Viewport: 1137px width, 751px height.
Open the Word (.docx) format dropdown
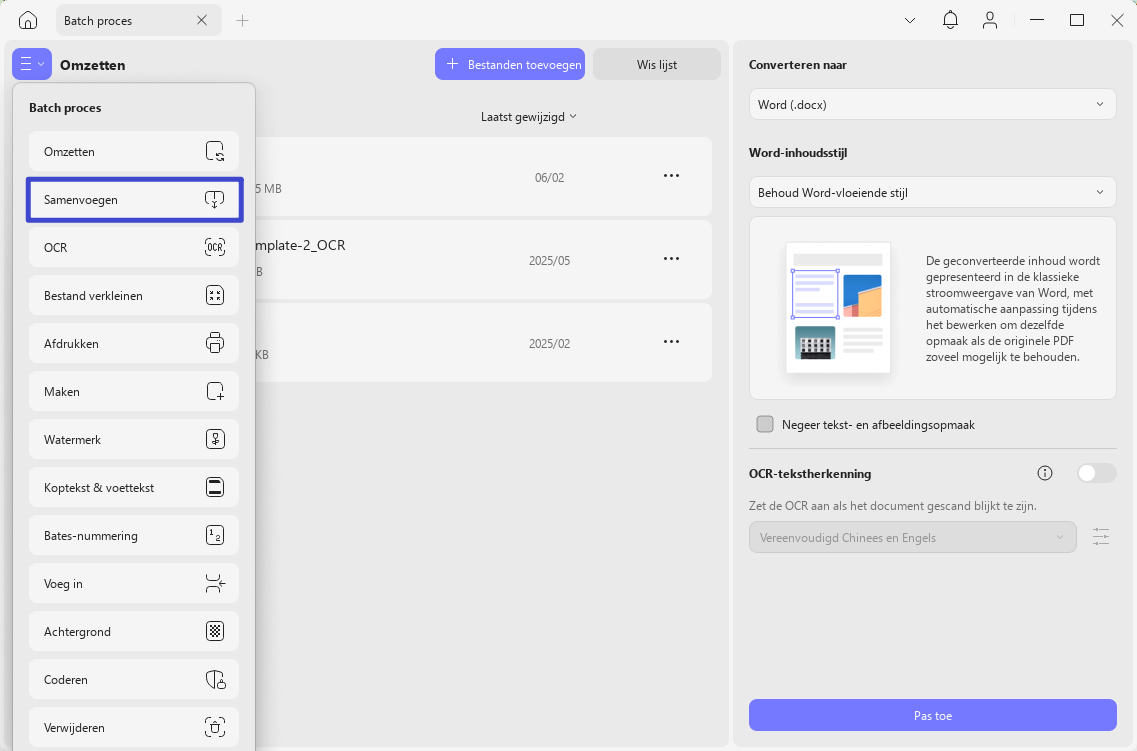(x=933, y=104)
